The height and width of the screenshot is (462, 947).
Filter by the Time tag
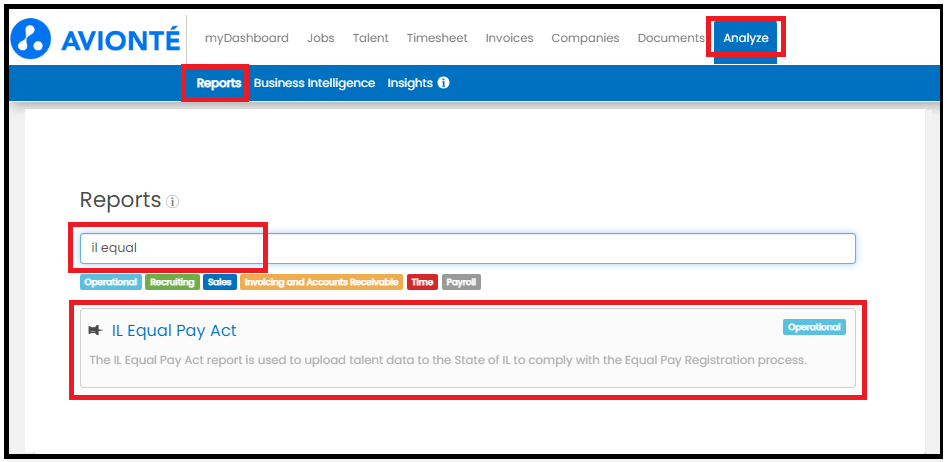point(423,282)
